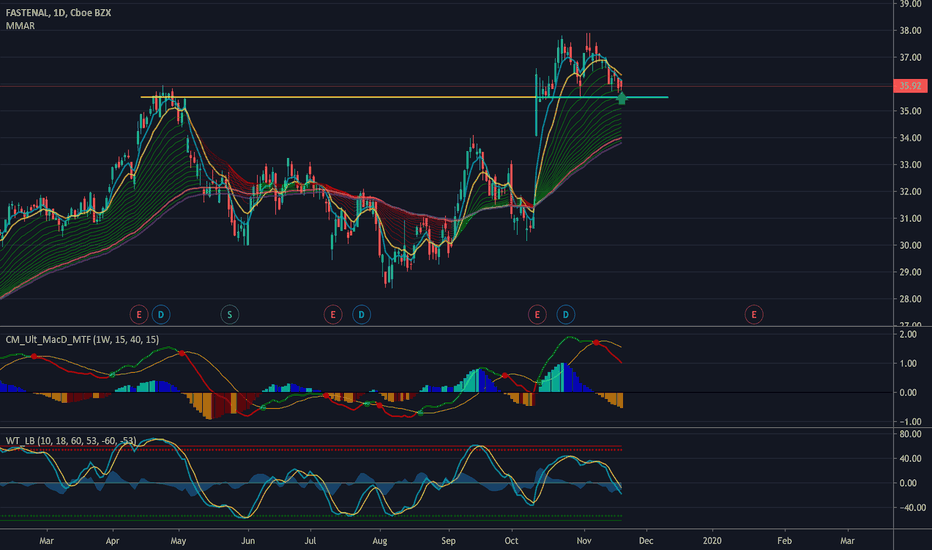932x550 pixels.
Task: Click the 35.00 price axis label
Action: tap(910, 111)
